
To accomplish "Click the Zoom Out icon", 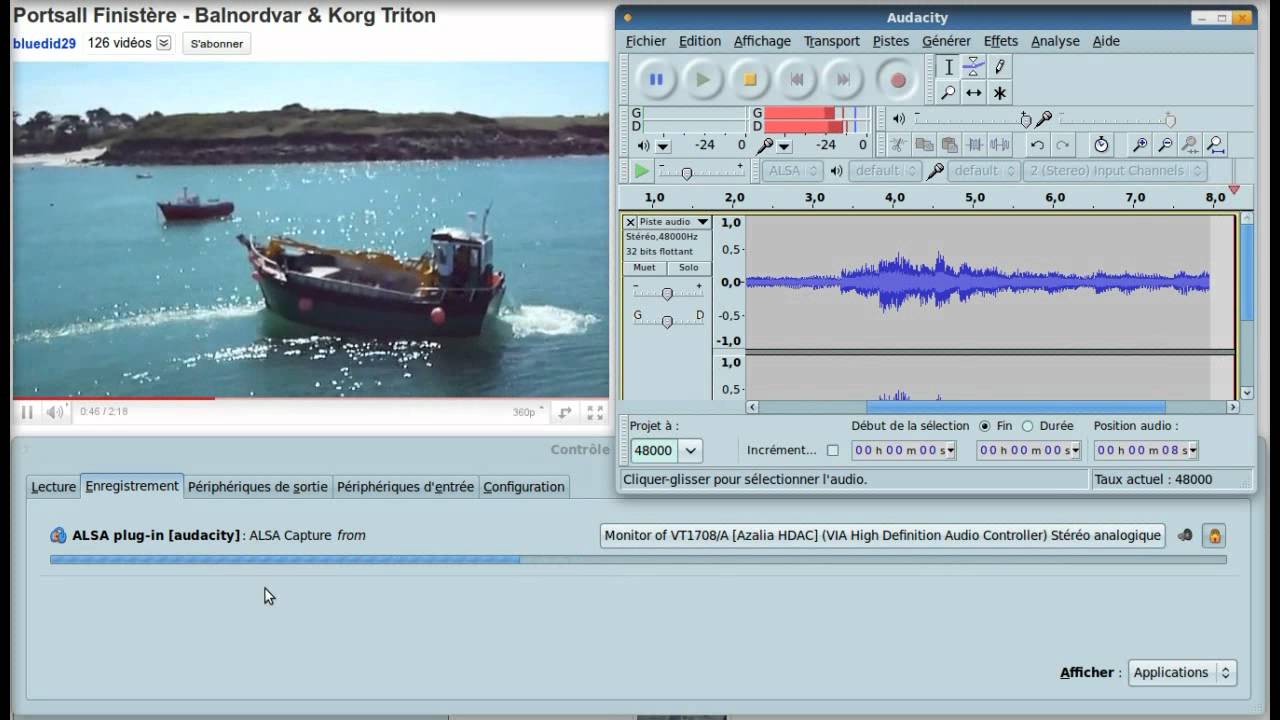I will [x=1165, y=145].
